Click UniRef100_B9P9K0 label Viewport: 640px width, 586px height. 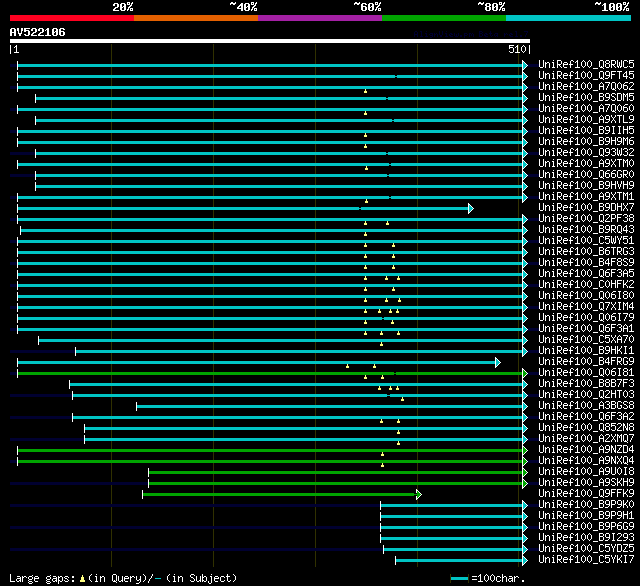(586, 505)
